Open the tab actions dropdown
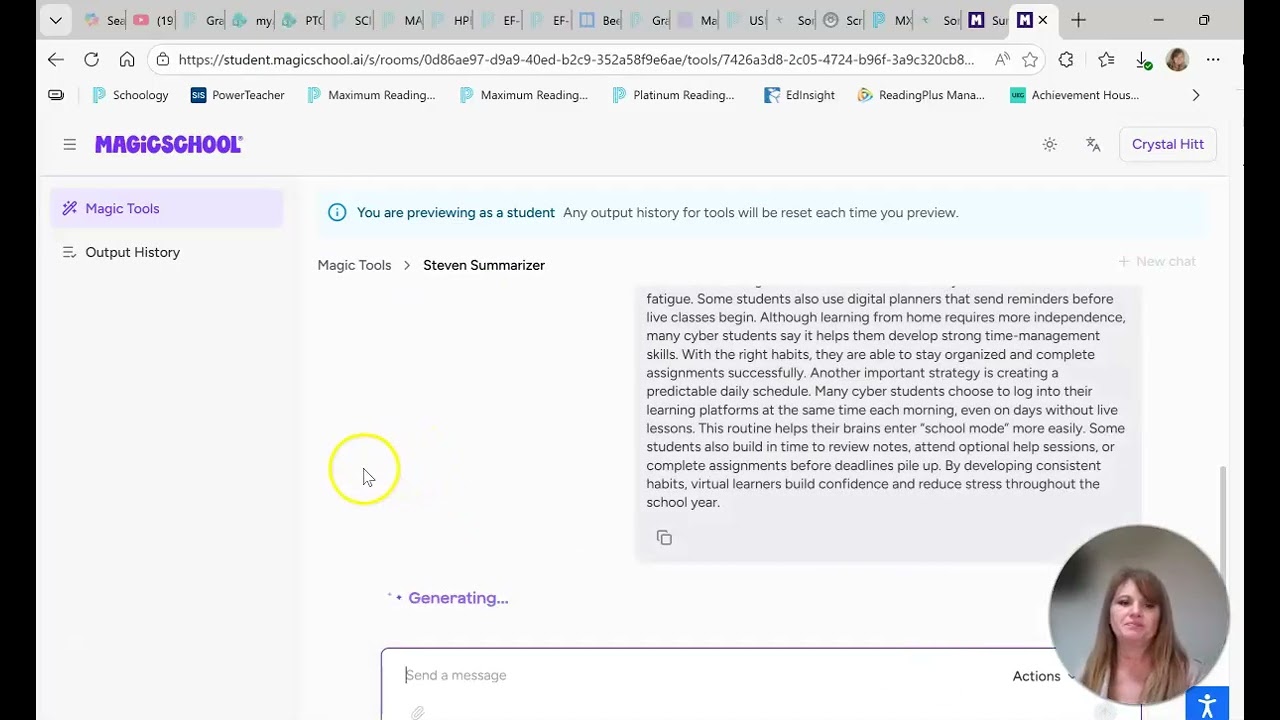This screenshot has height=720, width=1280. (x=56, y=20)
